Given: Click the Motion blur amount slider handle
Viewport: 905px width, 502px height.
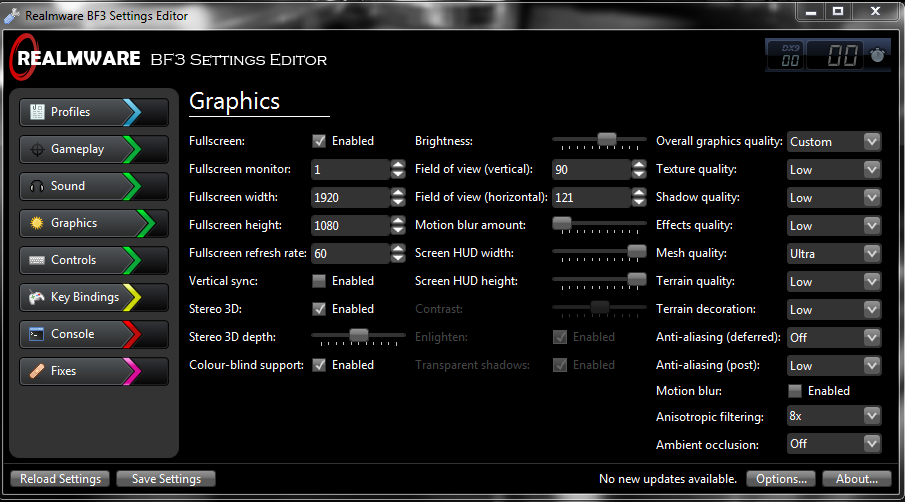Looking at the screenshot, I should coord(562,223).
